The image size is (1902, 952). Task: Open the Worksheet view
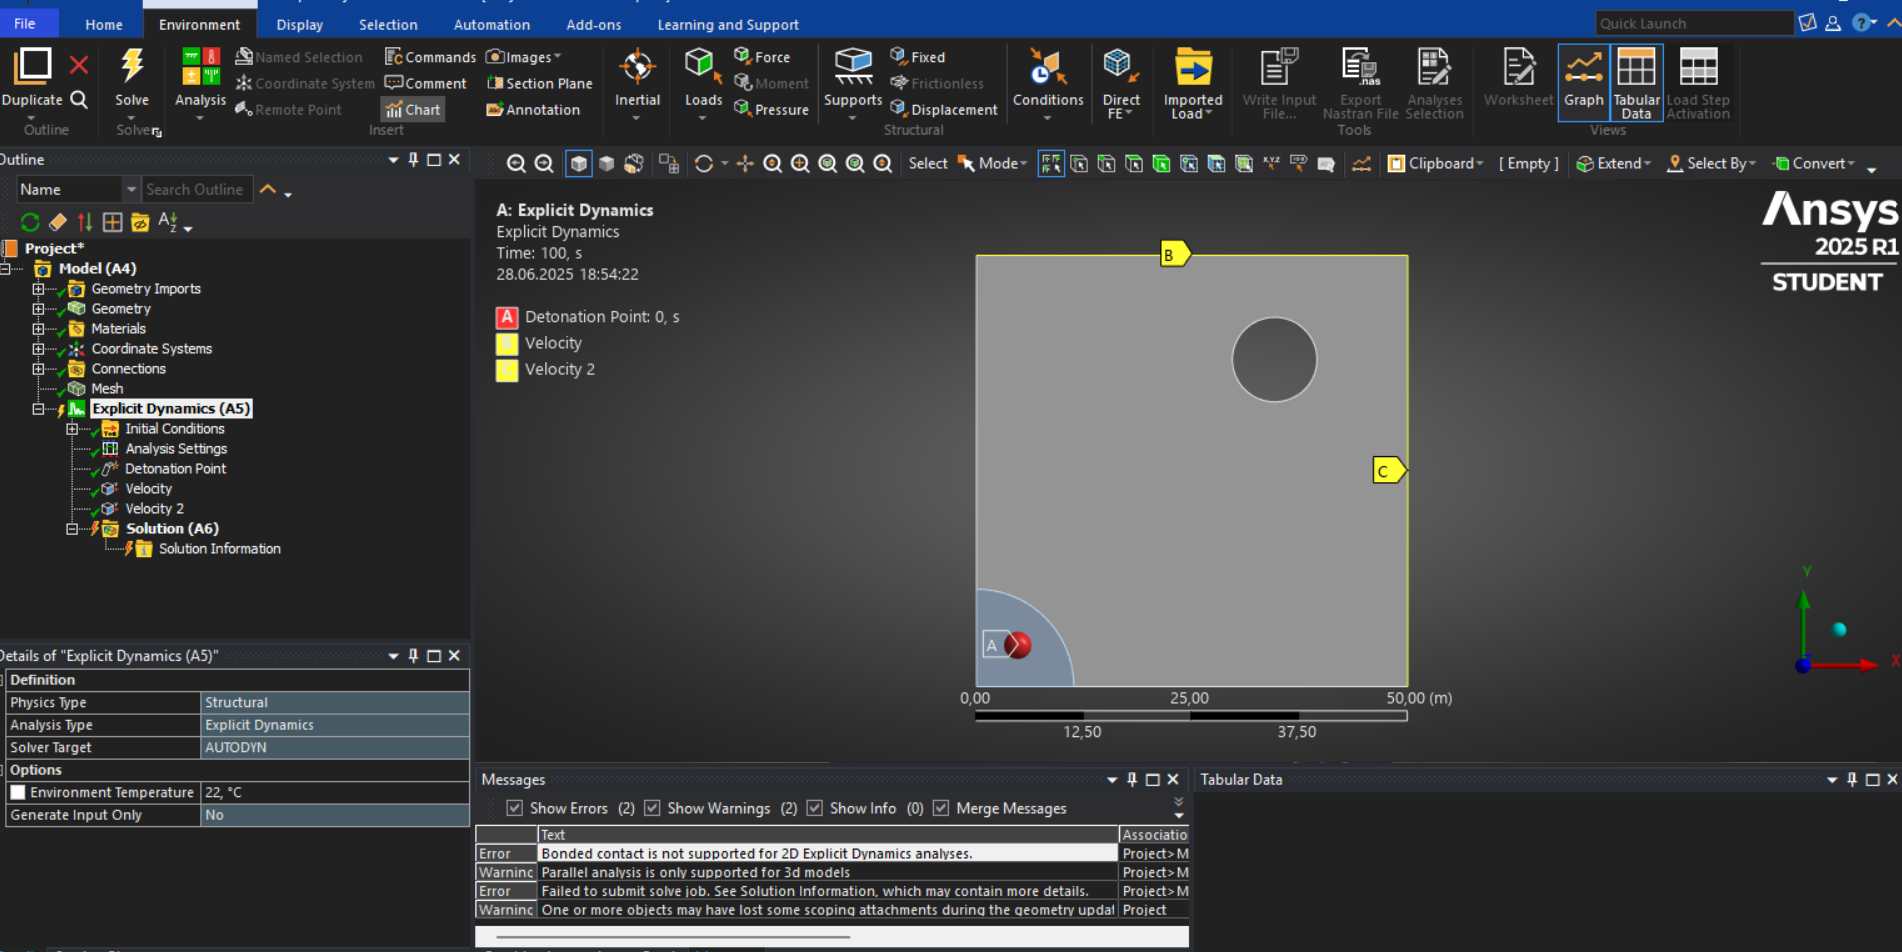coord(1518,78)
